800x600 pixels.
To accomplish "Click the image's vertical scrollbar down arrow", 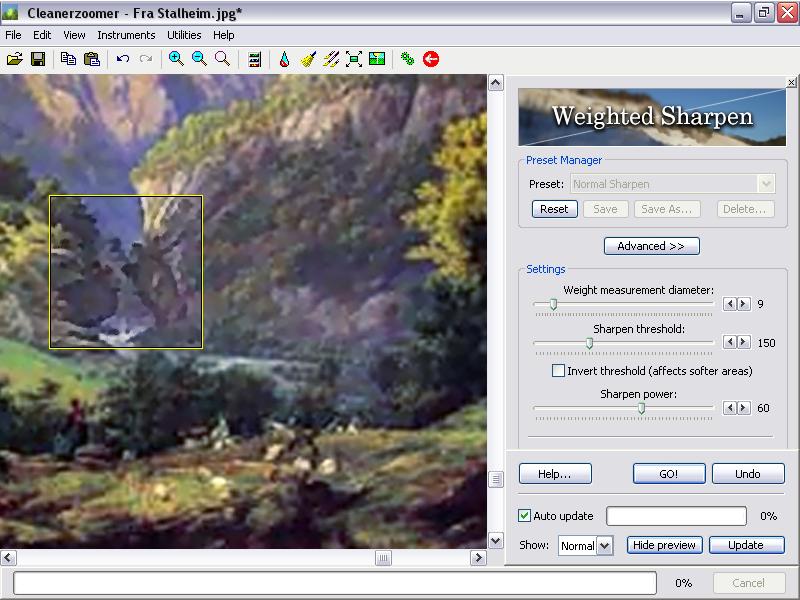I will [x=496, y=540].
